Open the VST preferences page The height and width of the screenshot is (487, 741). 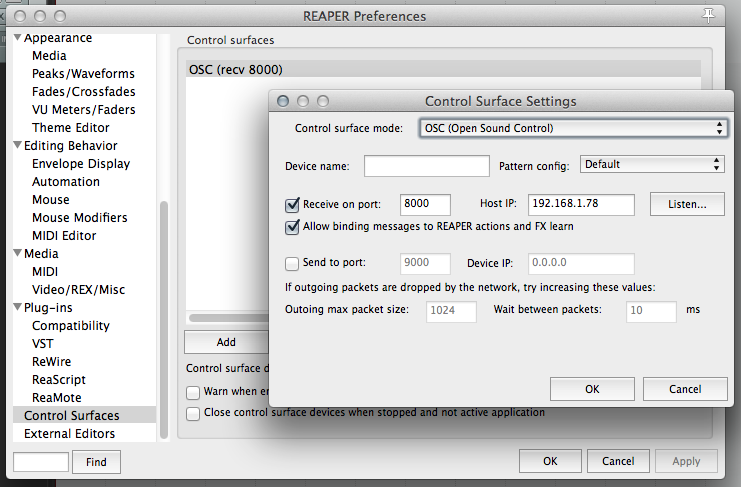43,343
